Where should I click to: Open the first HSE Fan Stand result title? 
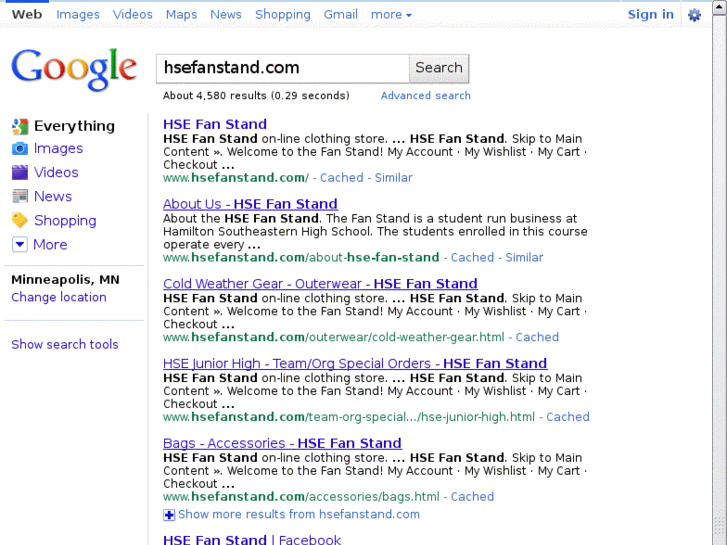(x=215, y=124)
